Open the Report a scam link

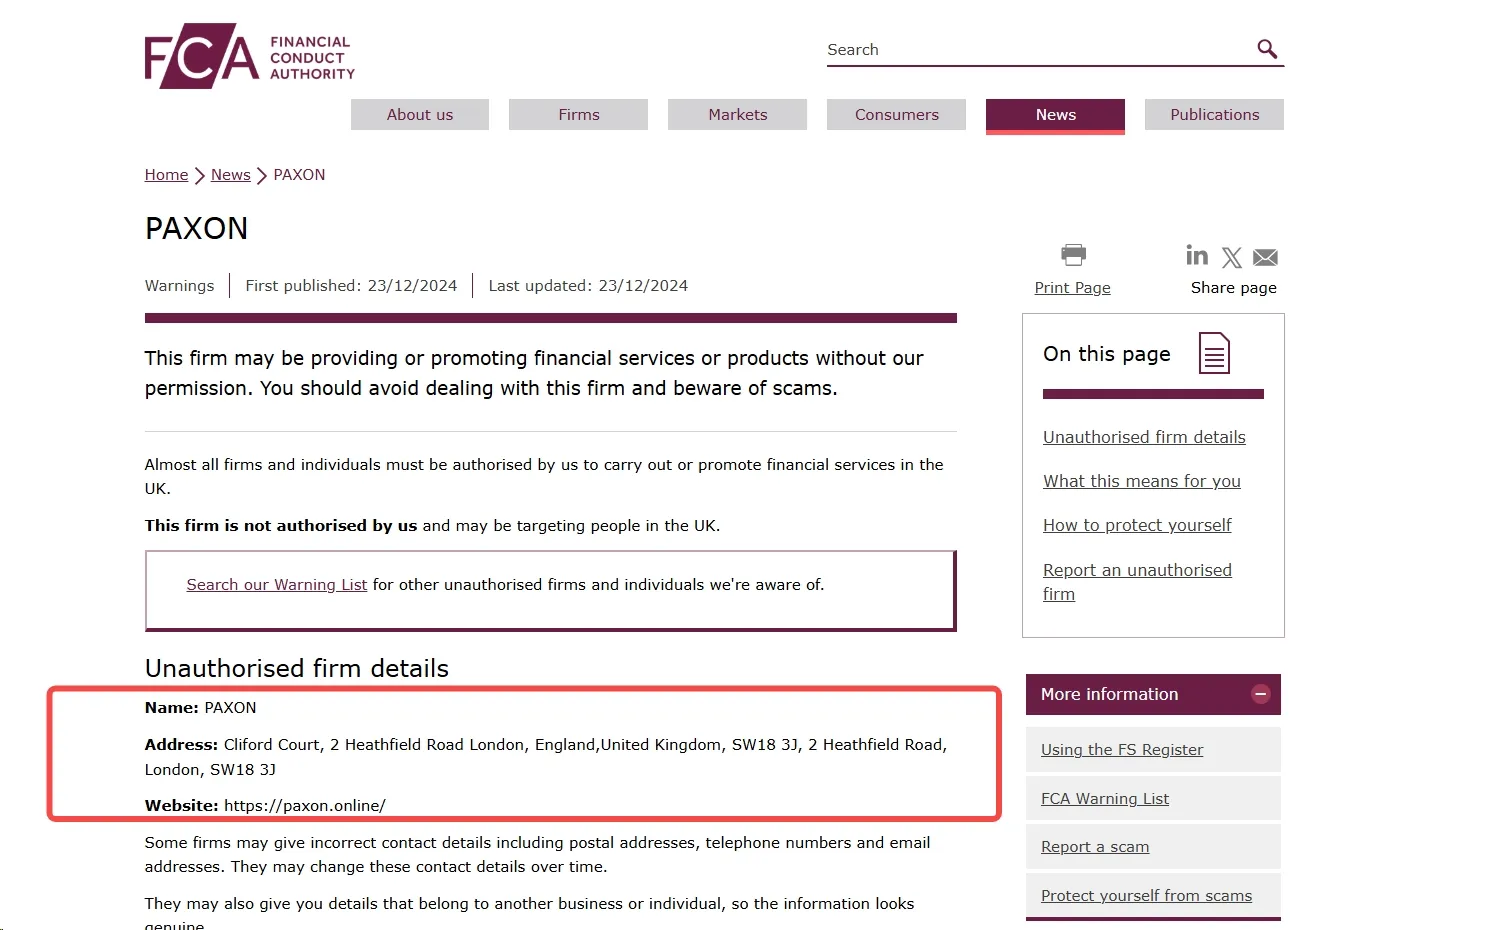click(1095, 847)
